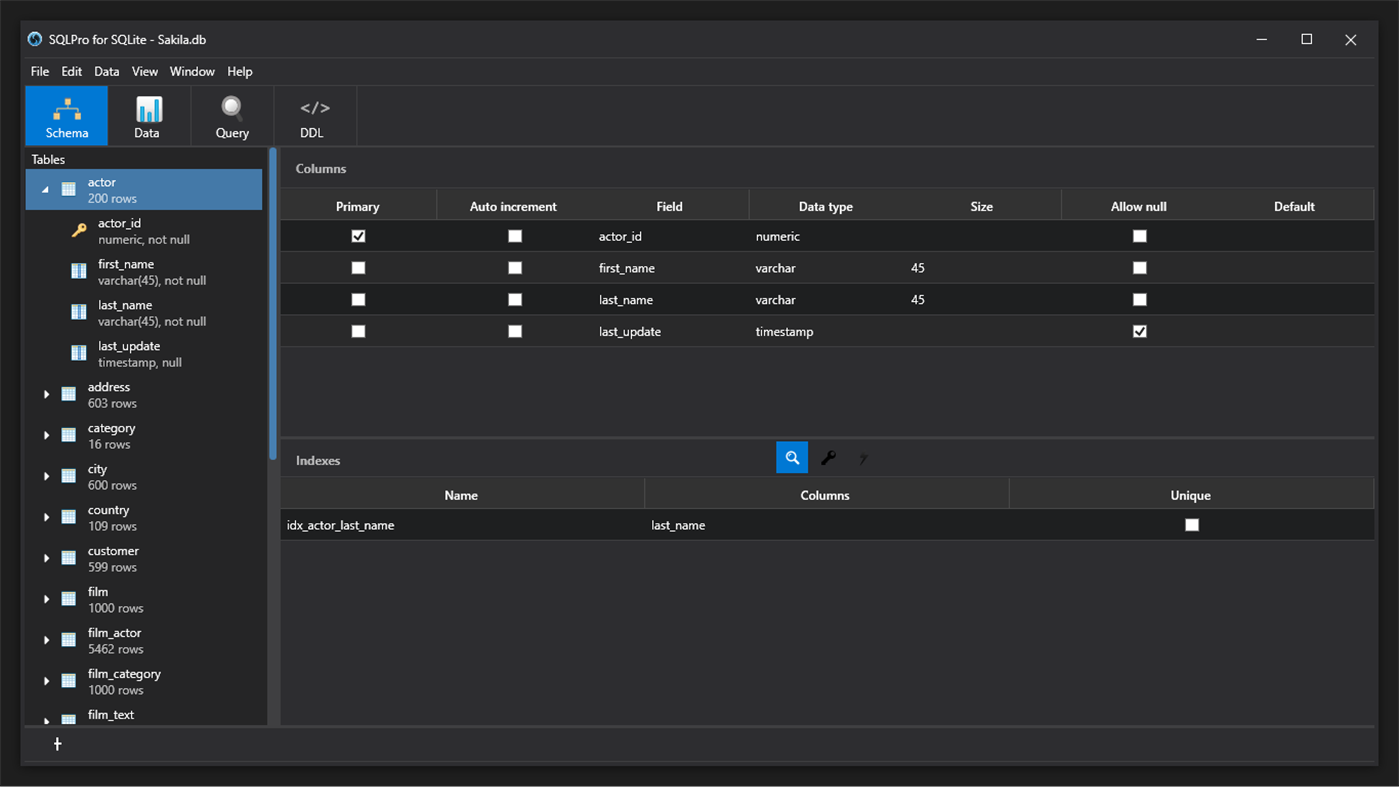Click the plus icon to add table
1399x787 pixels.
(x=57, y=744)
